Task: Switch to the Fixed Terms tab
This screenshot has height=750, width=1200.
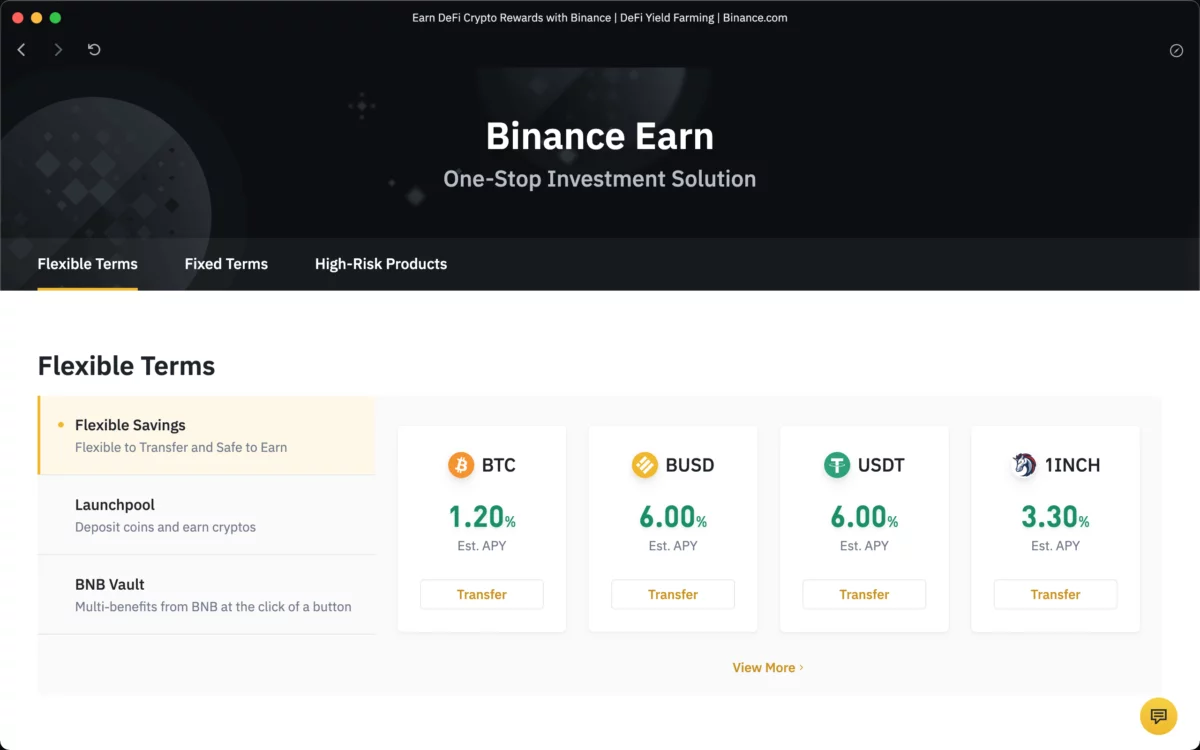Action: coord(226,264)
